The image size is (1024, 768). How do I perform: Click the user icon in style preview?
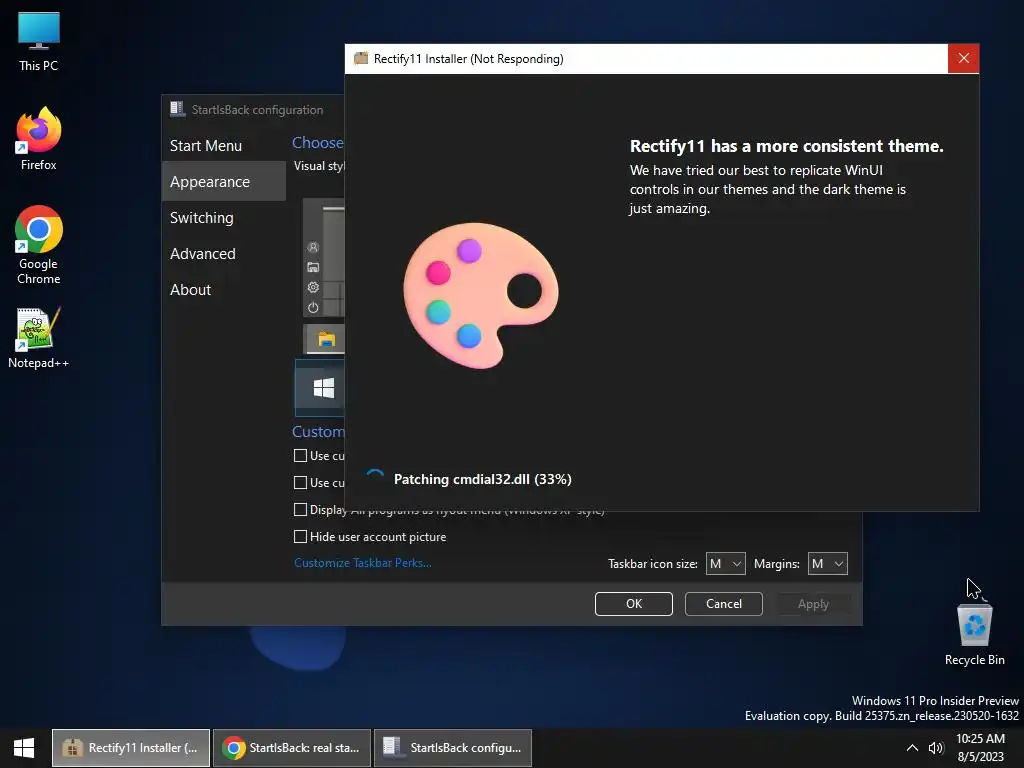click(313, 247)
